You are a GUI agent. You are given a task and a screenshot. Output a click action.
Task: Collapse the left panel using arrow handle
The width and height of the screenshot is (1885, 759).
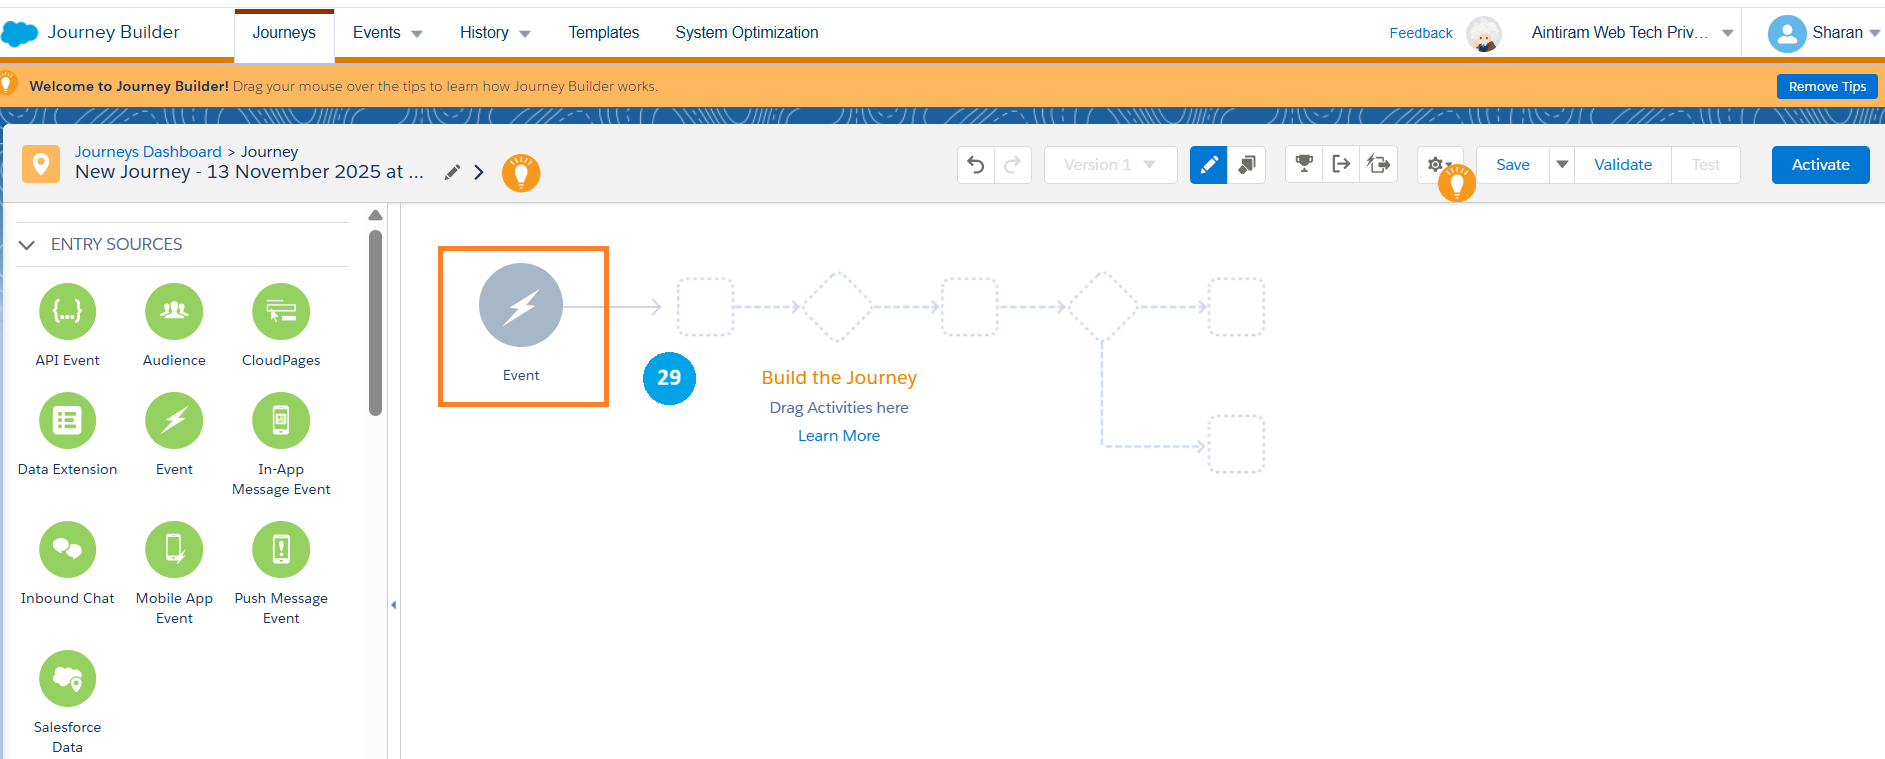point(393,605)
